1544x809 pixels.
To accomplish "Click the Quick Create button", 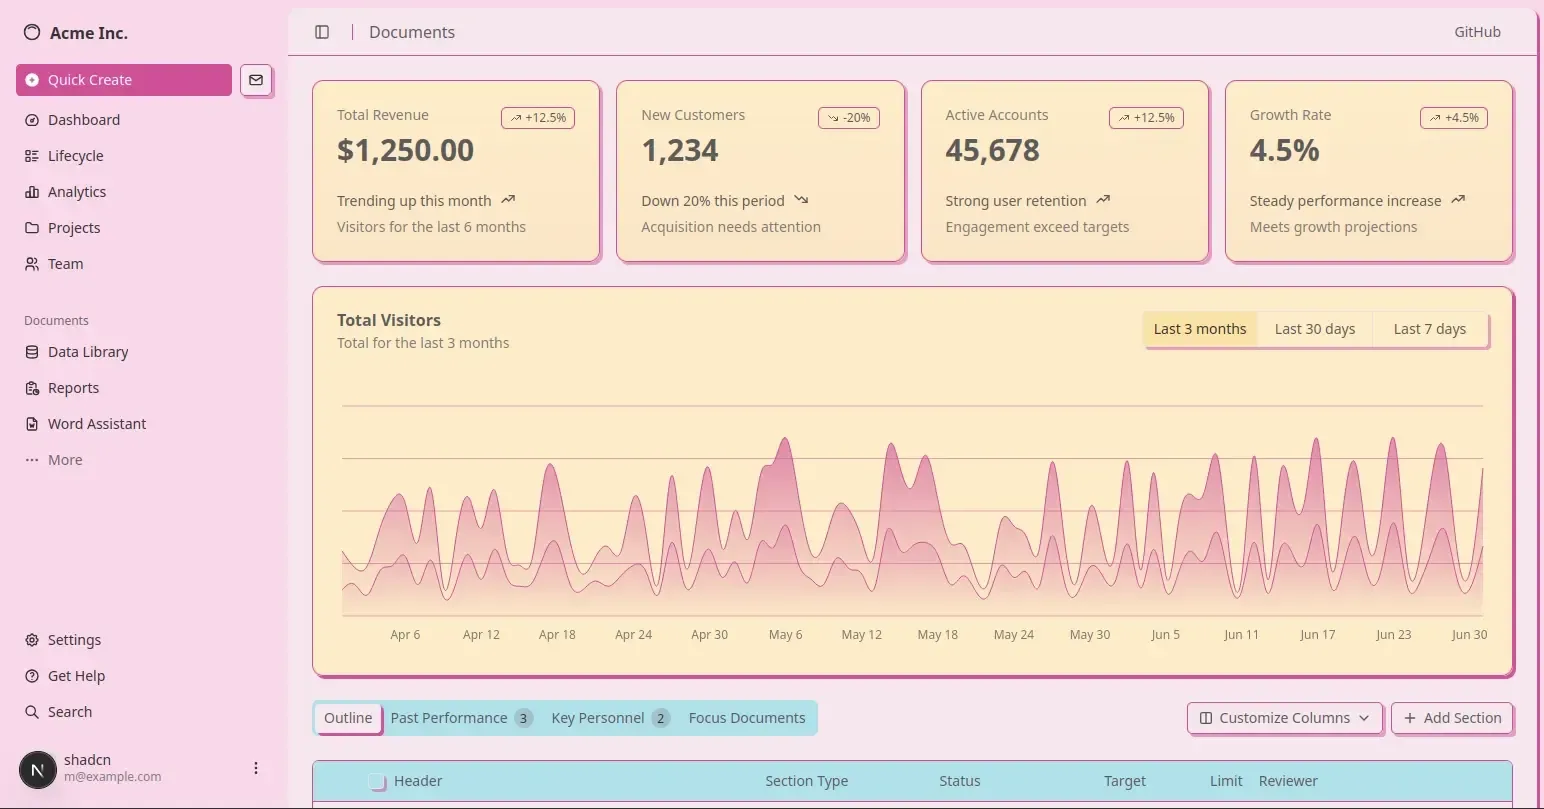I will pyautogui.click(x=124, y=80).
